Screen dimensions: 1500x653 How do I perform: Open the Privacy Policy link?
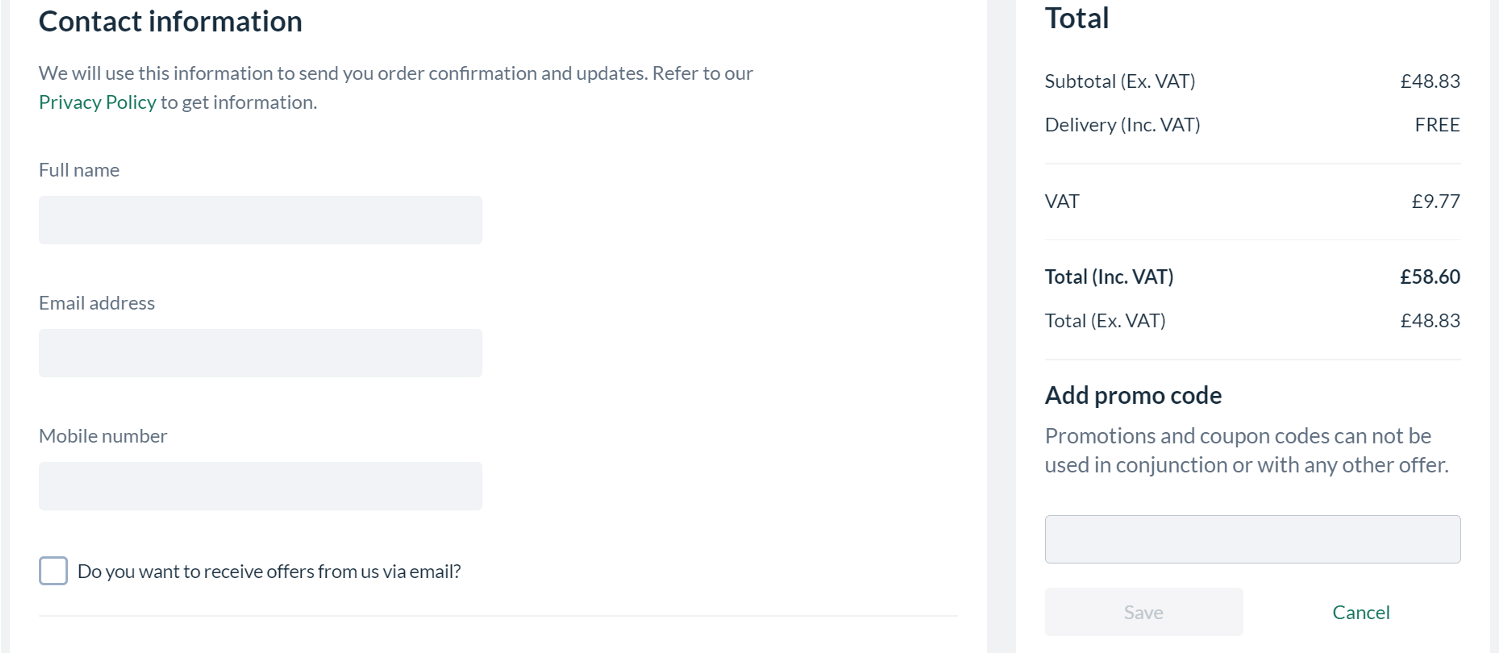point(97,102)
